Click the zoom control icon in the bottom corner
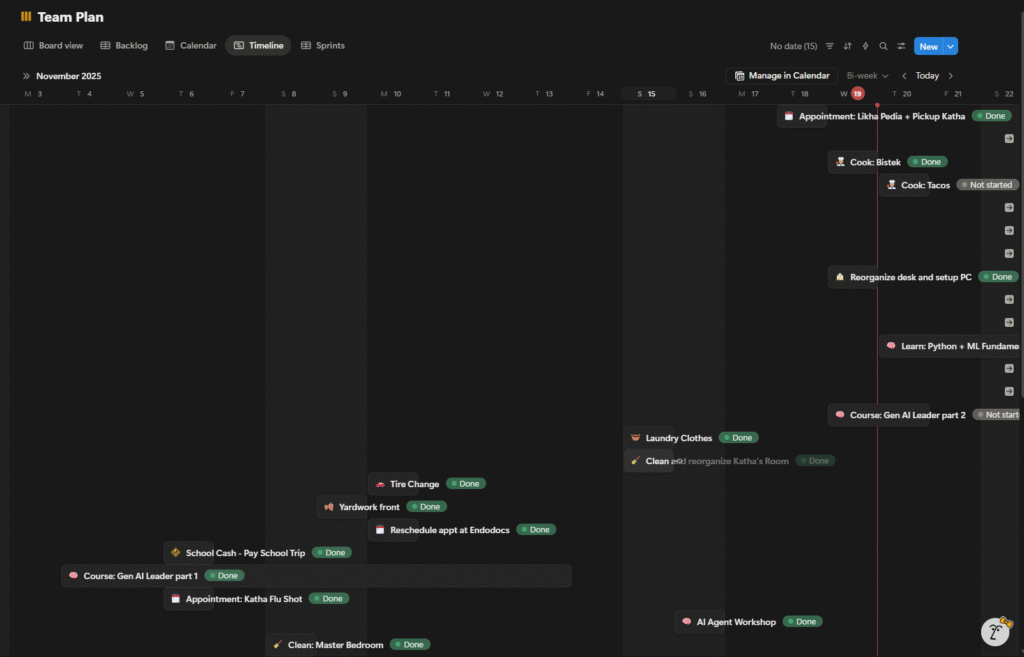The image size is (1024, 657). (x=994, y=631)
